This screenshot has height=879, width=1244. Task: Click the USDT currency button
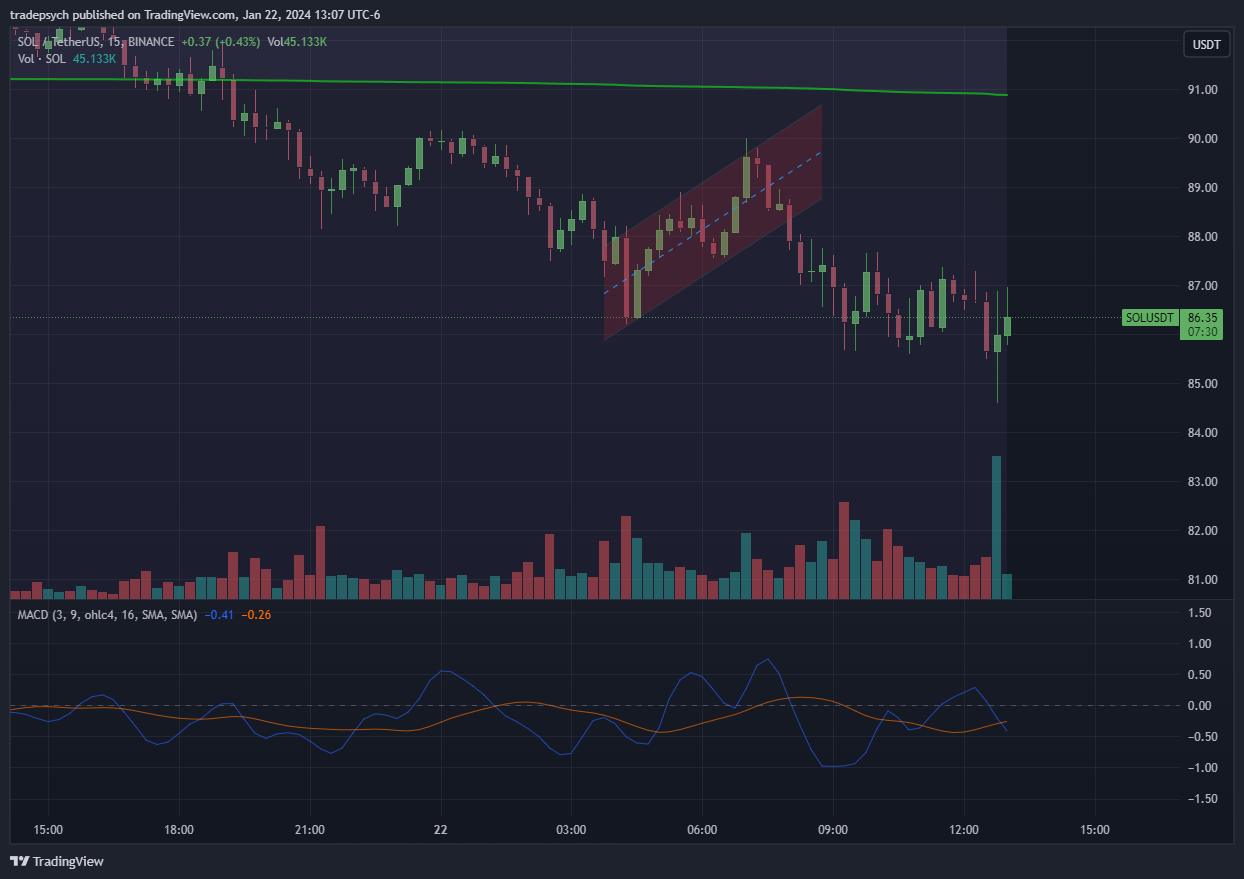pos(1207,44)
